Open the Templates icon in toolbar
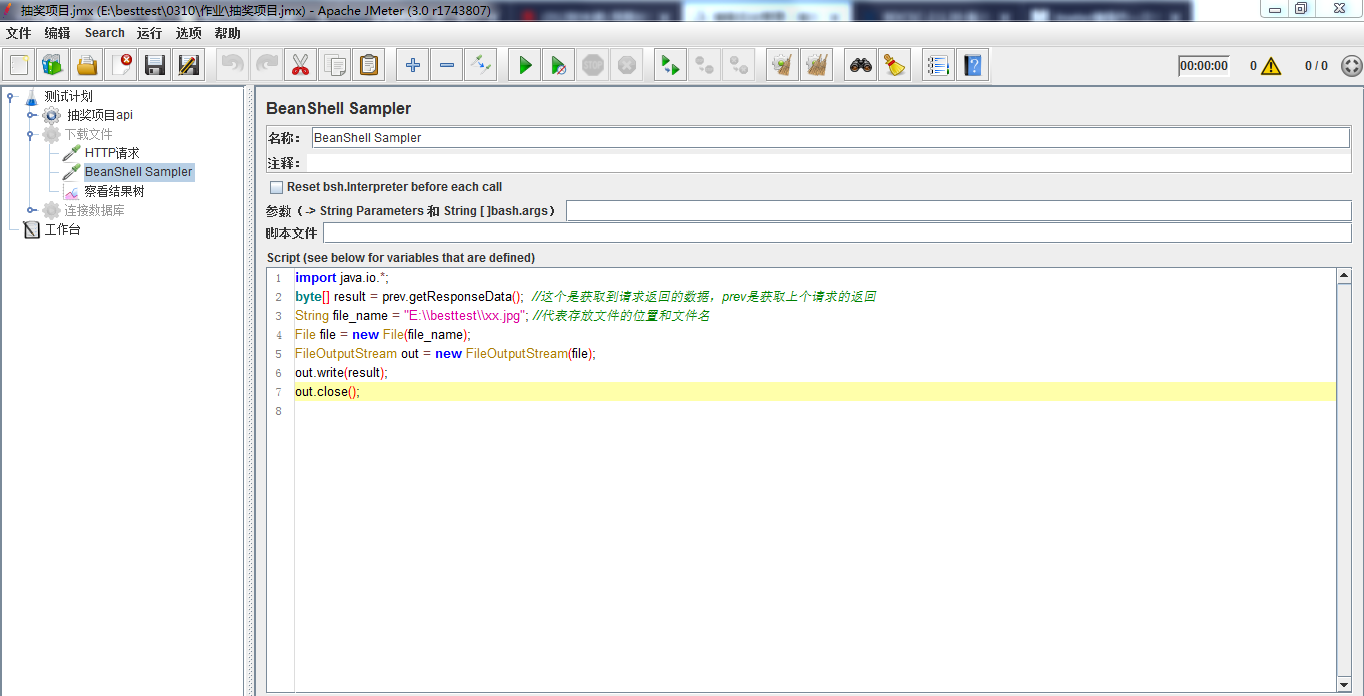This screenshot has width=1364, height=696. (x=53, y=66)
